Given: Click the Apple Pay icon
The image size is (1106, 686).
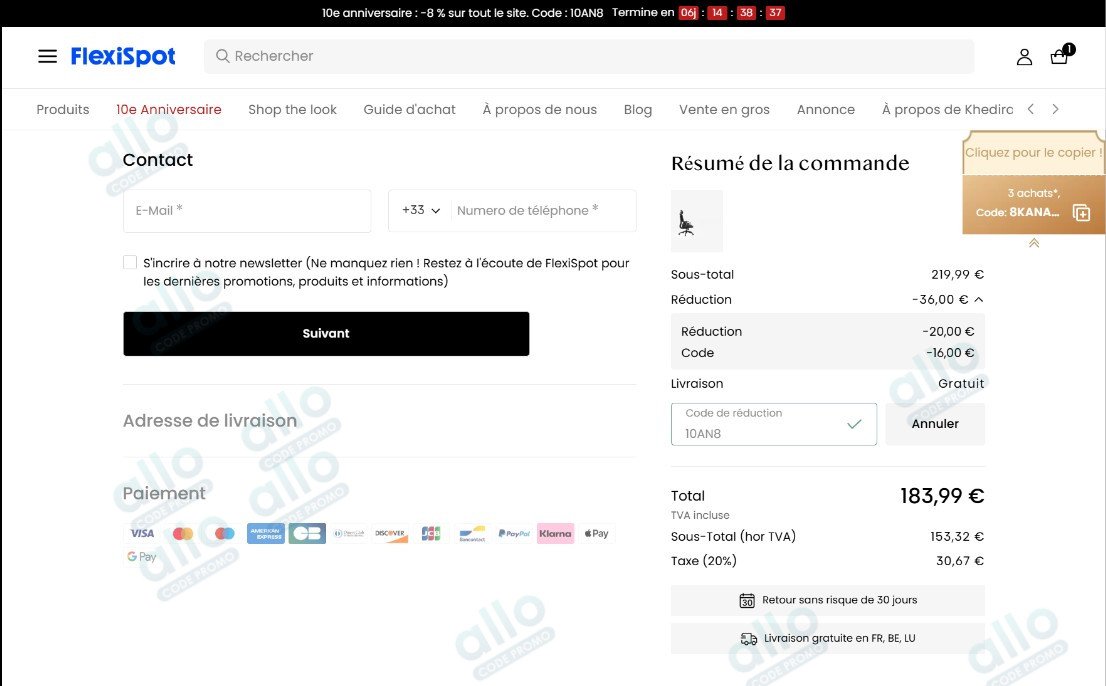Looking at the screenshot, I should pos(596,534).
